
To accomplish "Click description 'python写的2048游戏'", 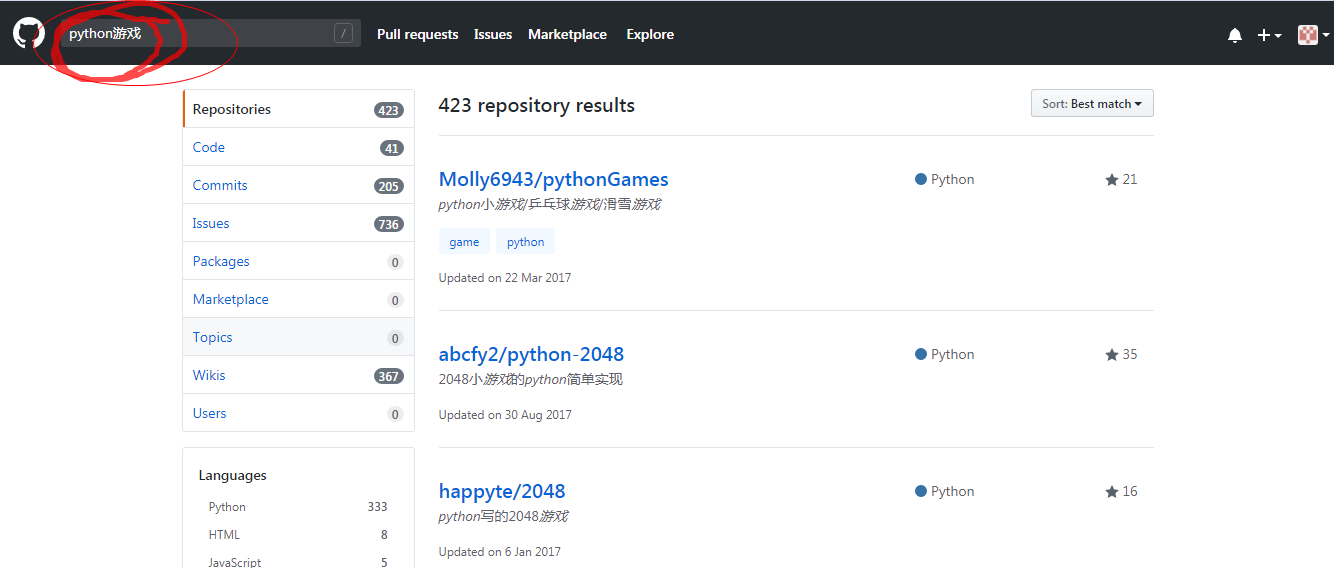I will coord(504,516).
